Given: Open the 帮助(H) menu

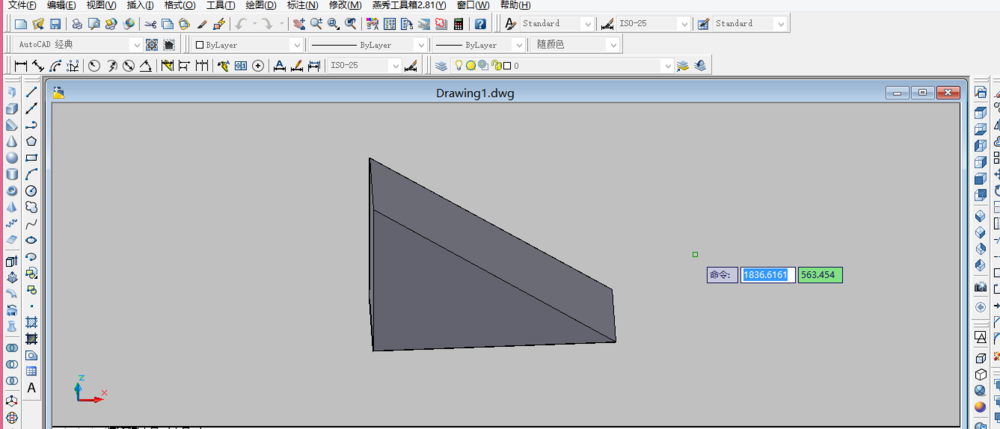Looking at the screenshot, I should pyautogui.click(x=515, y=5).
